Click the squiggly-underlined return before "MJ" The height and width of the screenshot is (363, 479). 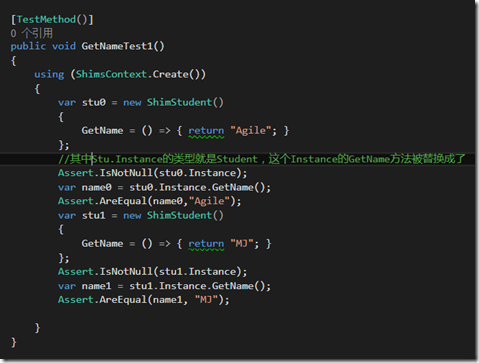(x=206, y=244)
